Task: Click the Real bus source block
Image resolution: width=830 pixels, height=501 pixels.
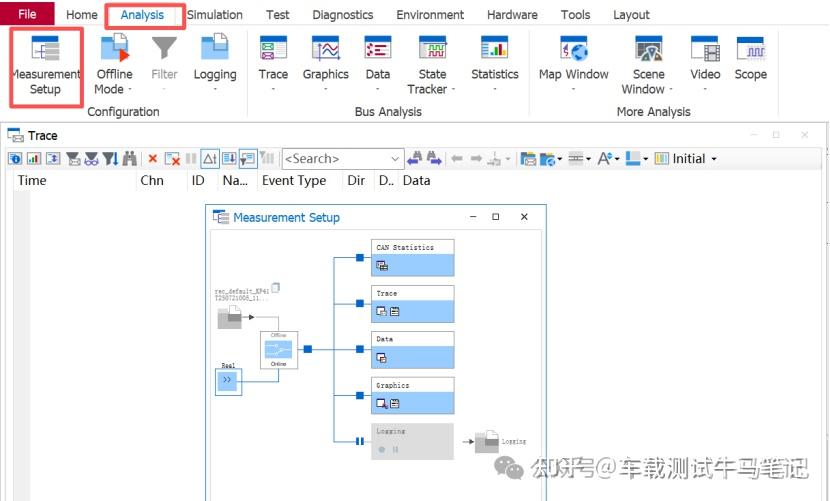Action: tap(228, 381)
